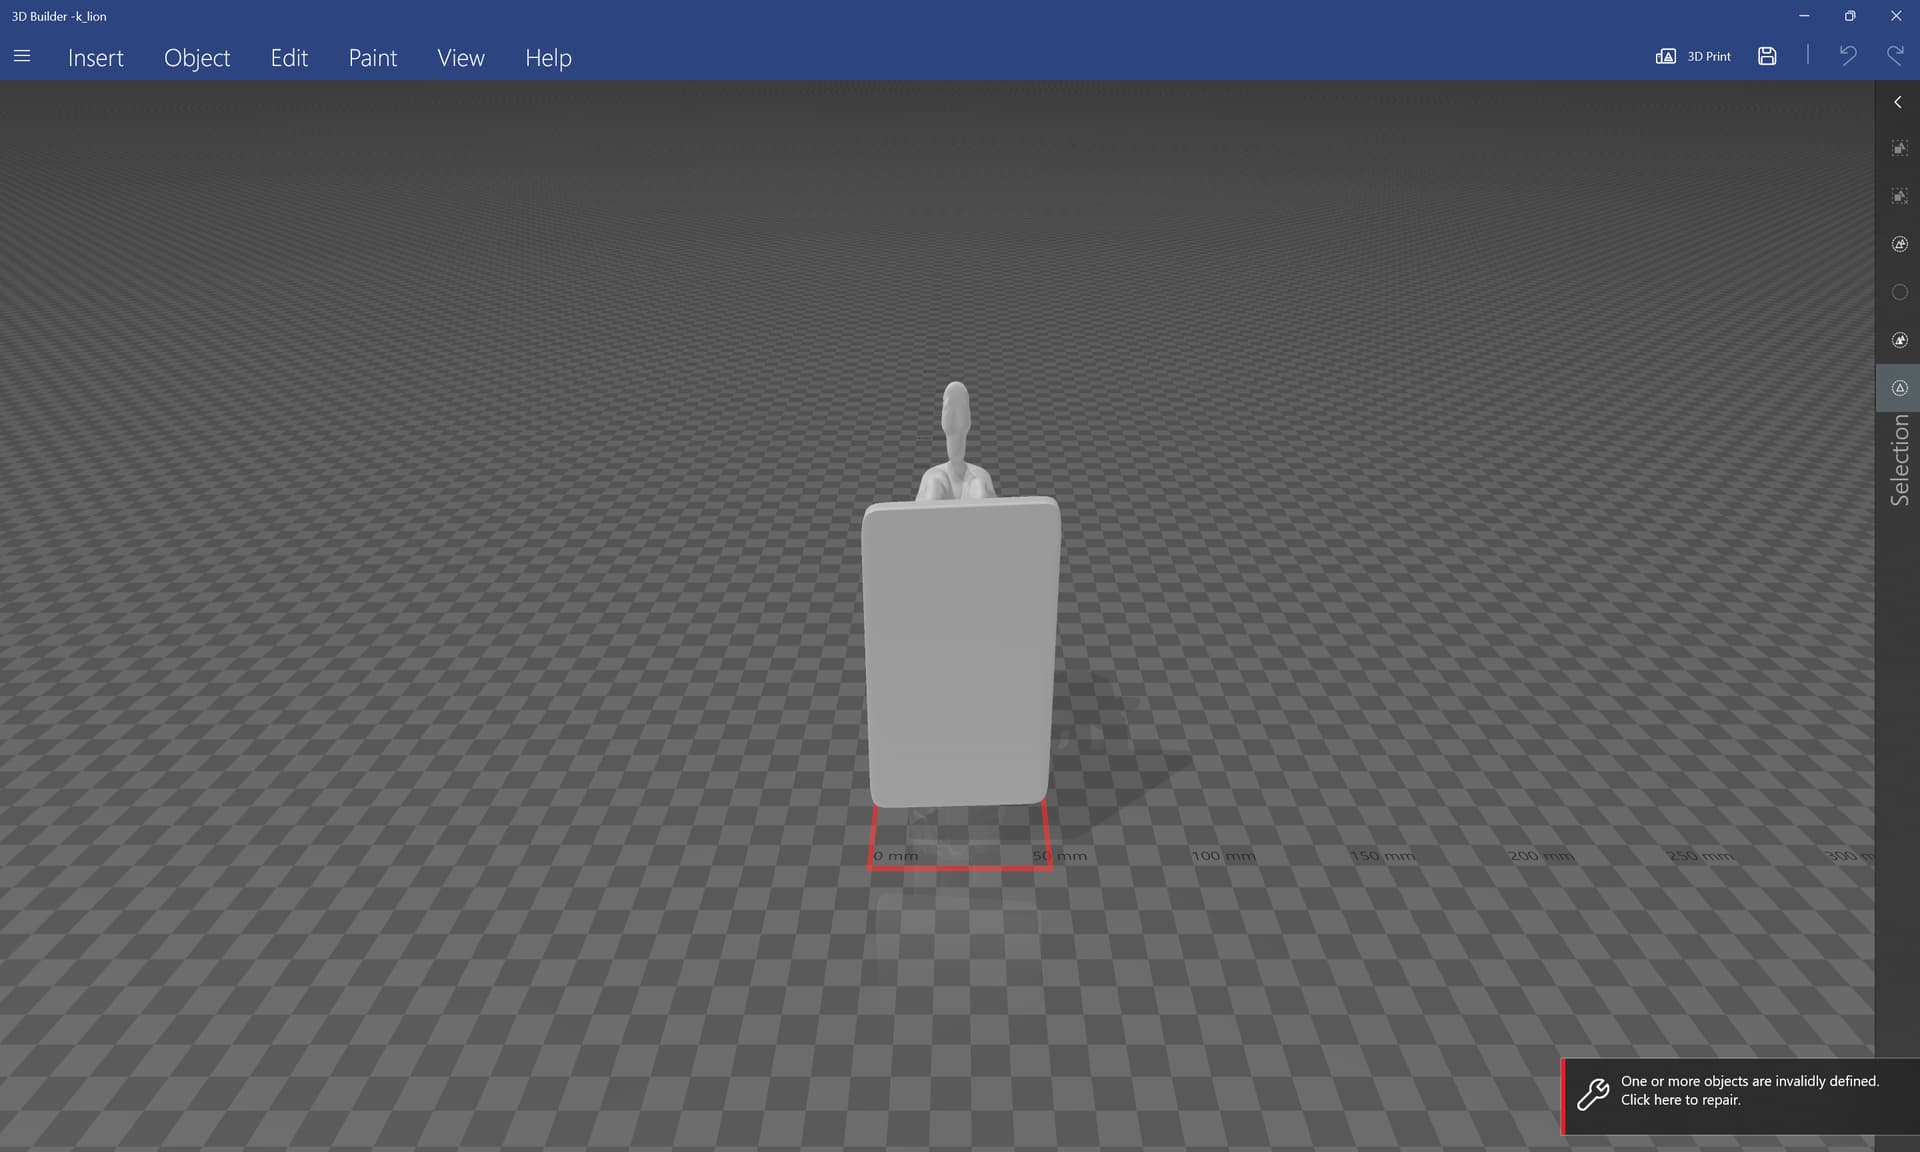This screenshot has width=1920, height=1152.
Task: Collapse the Selection panel with chevron
Action: (1897, 102)
